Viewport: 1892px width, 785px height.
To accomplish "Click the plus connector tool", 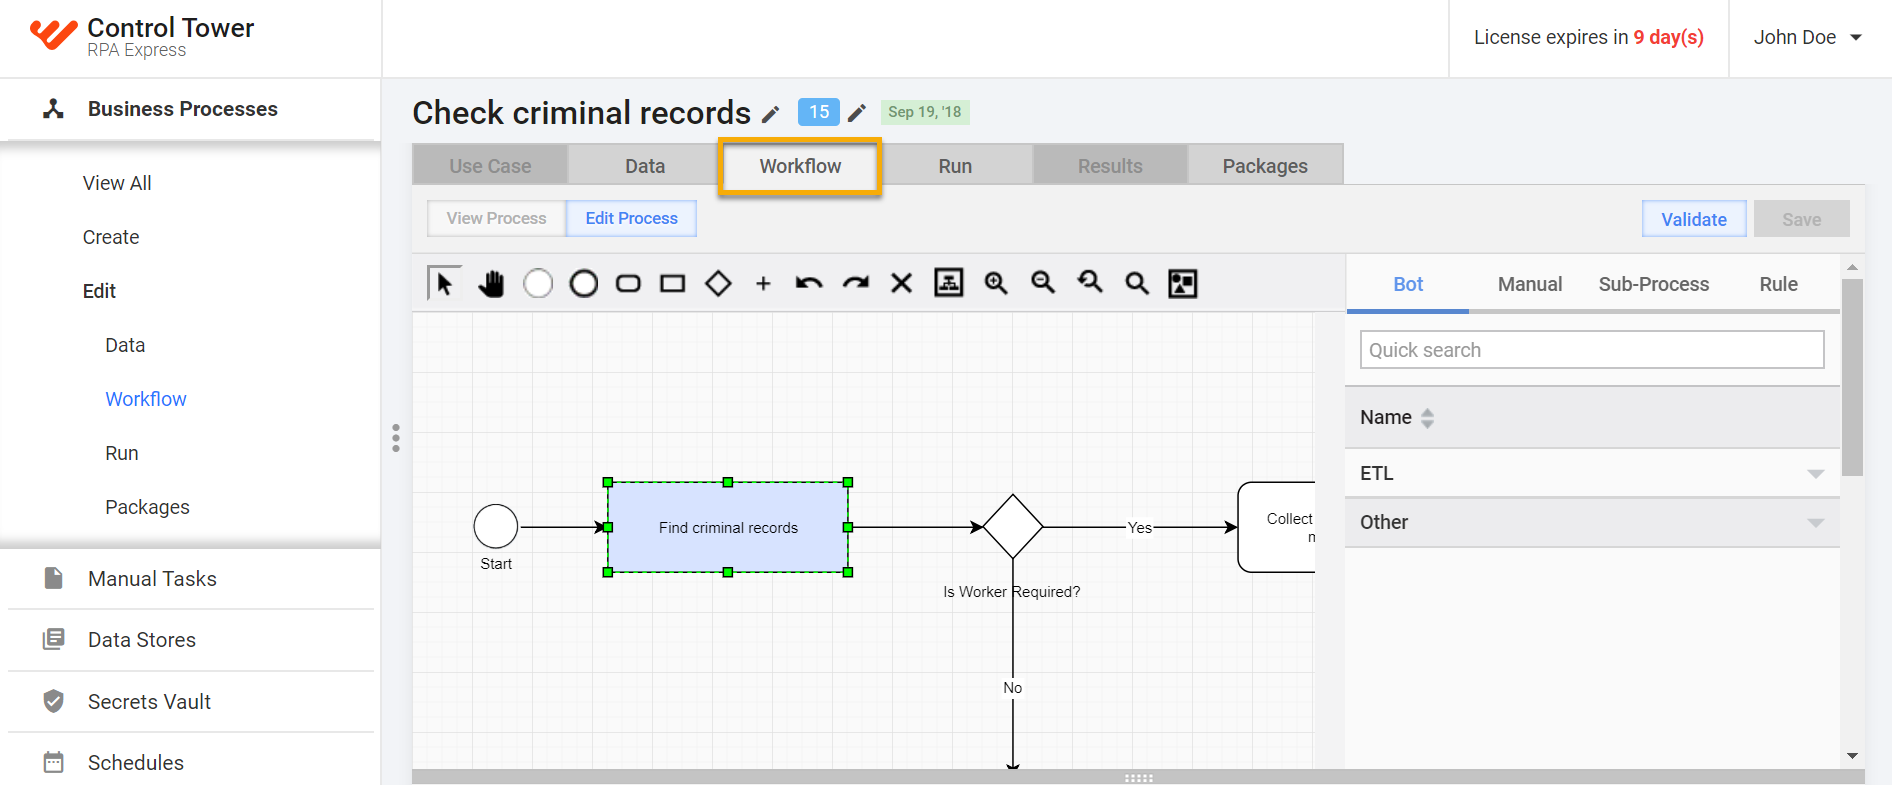I will click(x=763, y=284).
